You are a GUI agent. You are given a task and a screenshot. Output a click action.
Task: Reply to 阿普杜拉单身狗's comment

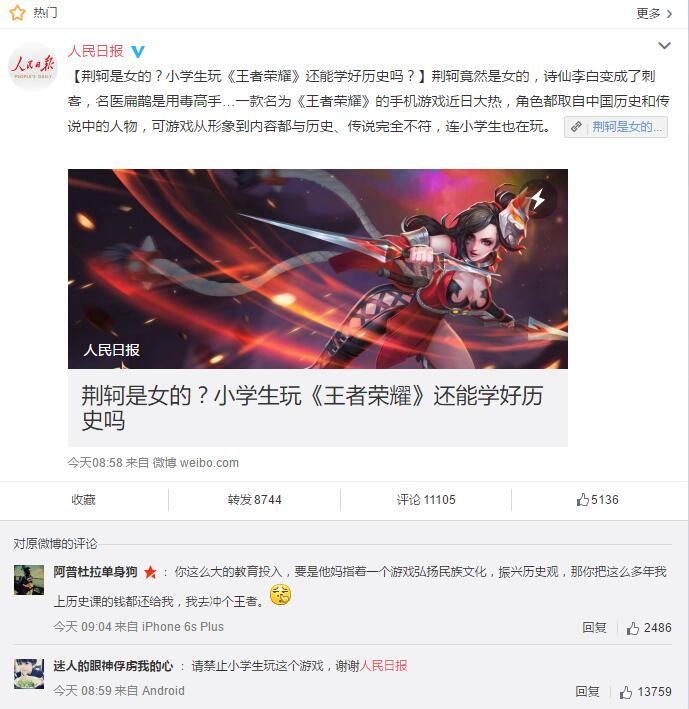[x=594, y=628]
